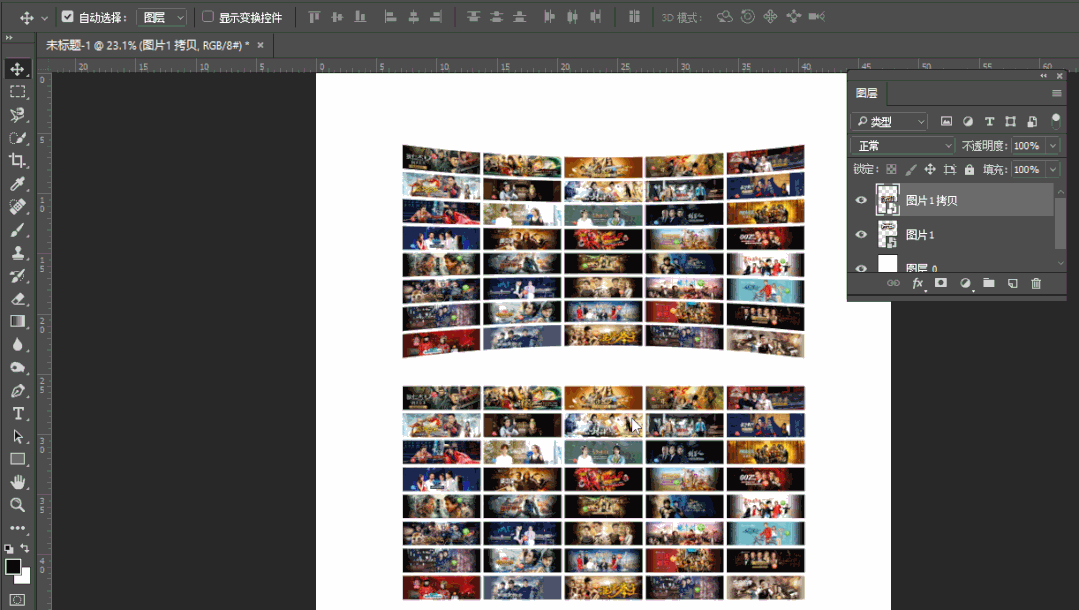Viewport: 1079px width, 610px height.
Task: Click add layer style fx icon
Action: pos(917,284)
